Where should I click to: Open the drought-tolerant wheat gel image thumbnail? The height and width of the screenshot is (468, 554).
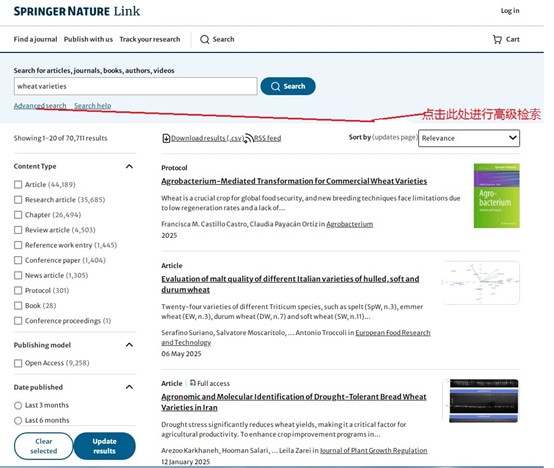point(481,401)
